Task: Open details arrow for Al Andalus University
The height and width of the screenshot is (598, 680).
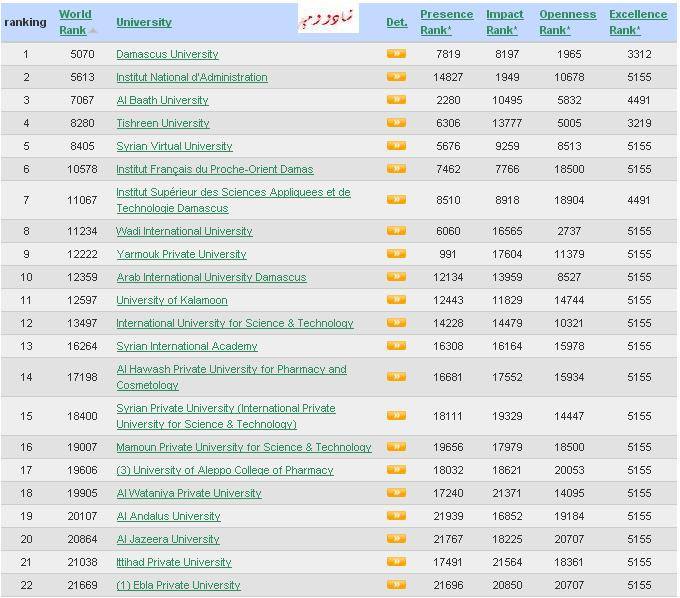Action: (x=396, y=516)
